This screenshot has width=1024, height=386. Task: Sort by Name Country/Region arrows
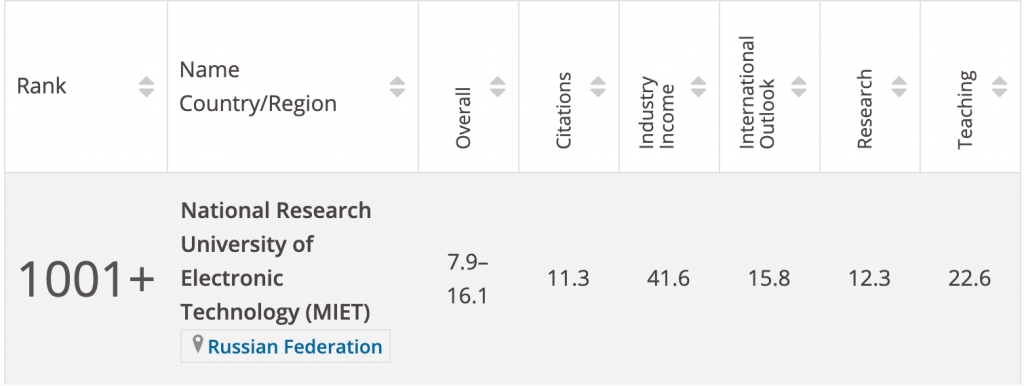click(397, 87)
